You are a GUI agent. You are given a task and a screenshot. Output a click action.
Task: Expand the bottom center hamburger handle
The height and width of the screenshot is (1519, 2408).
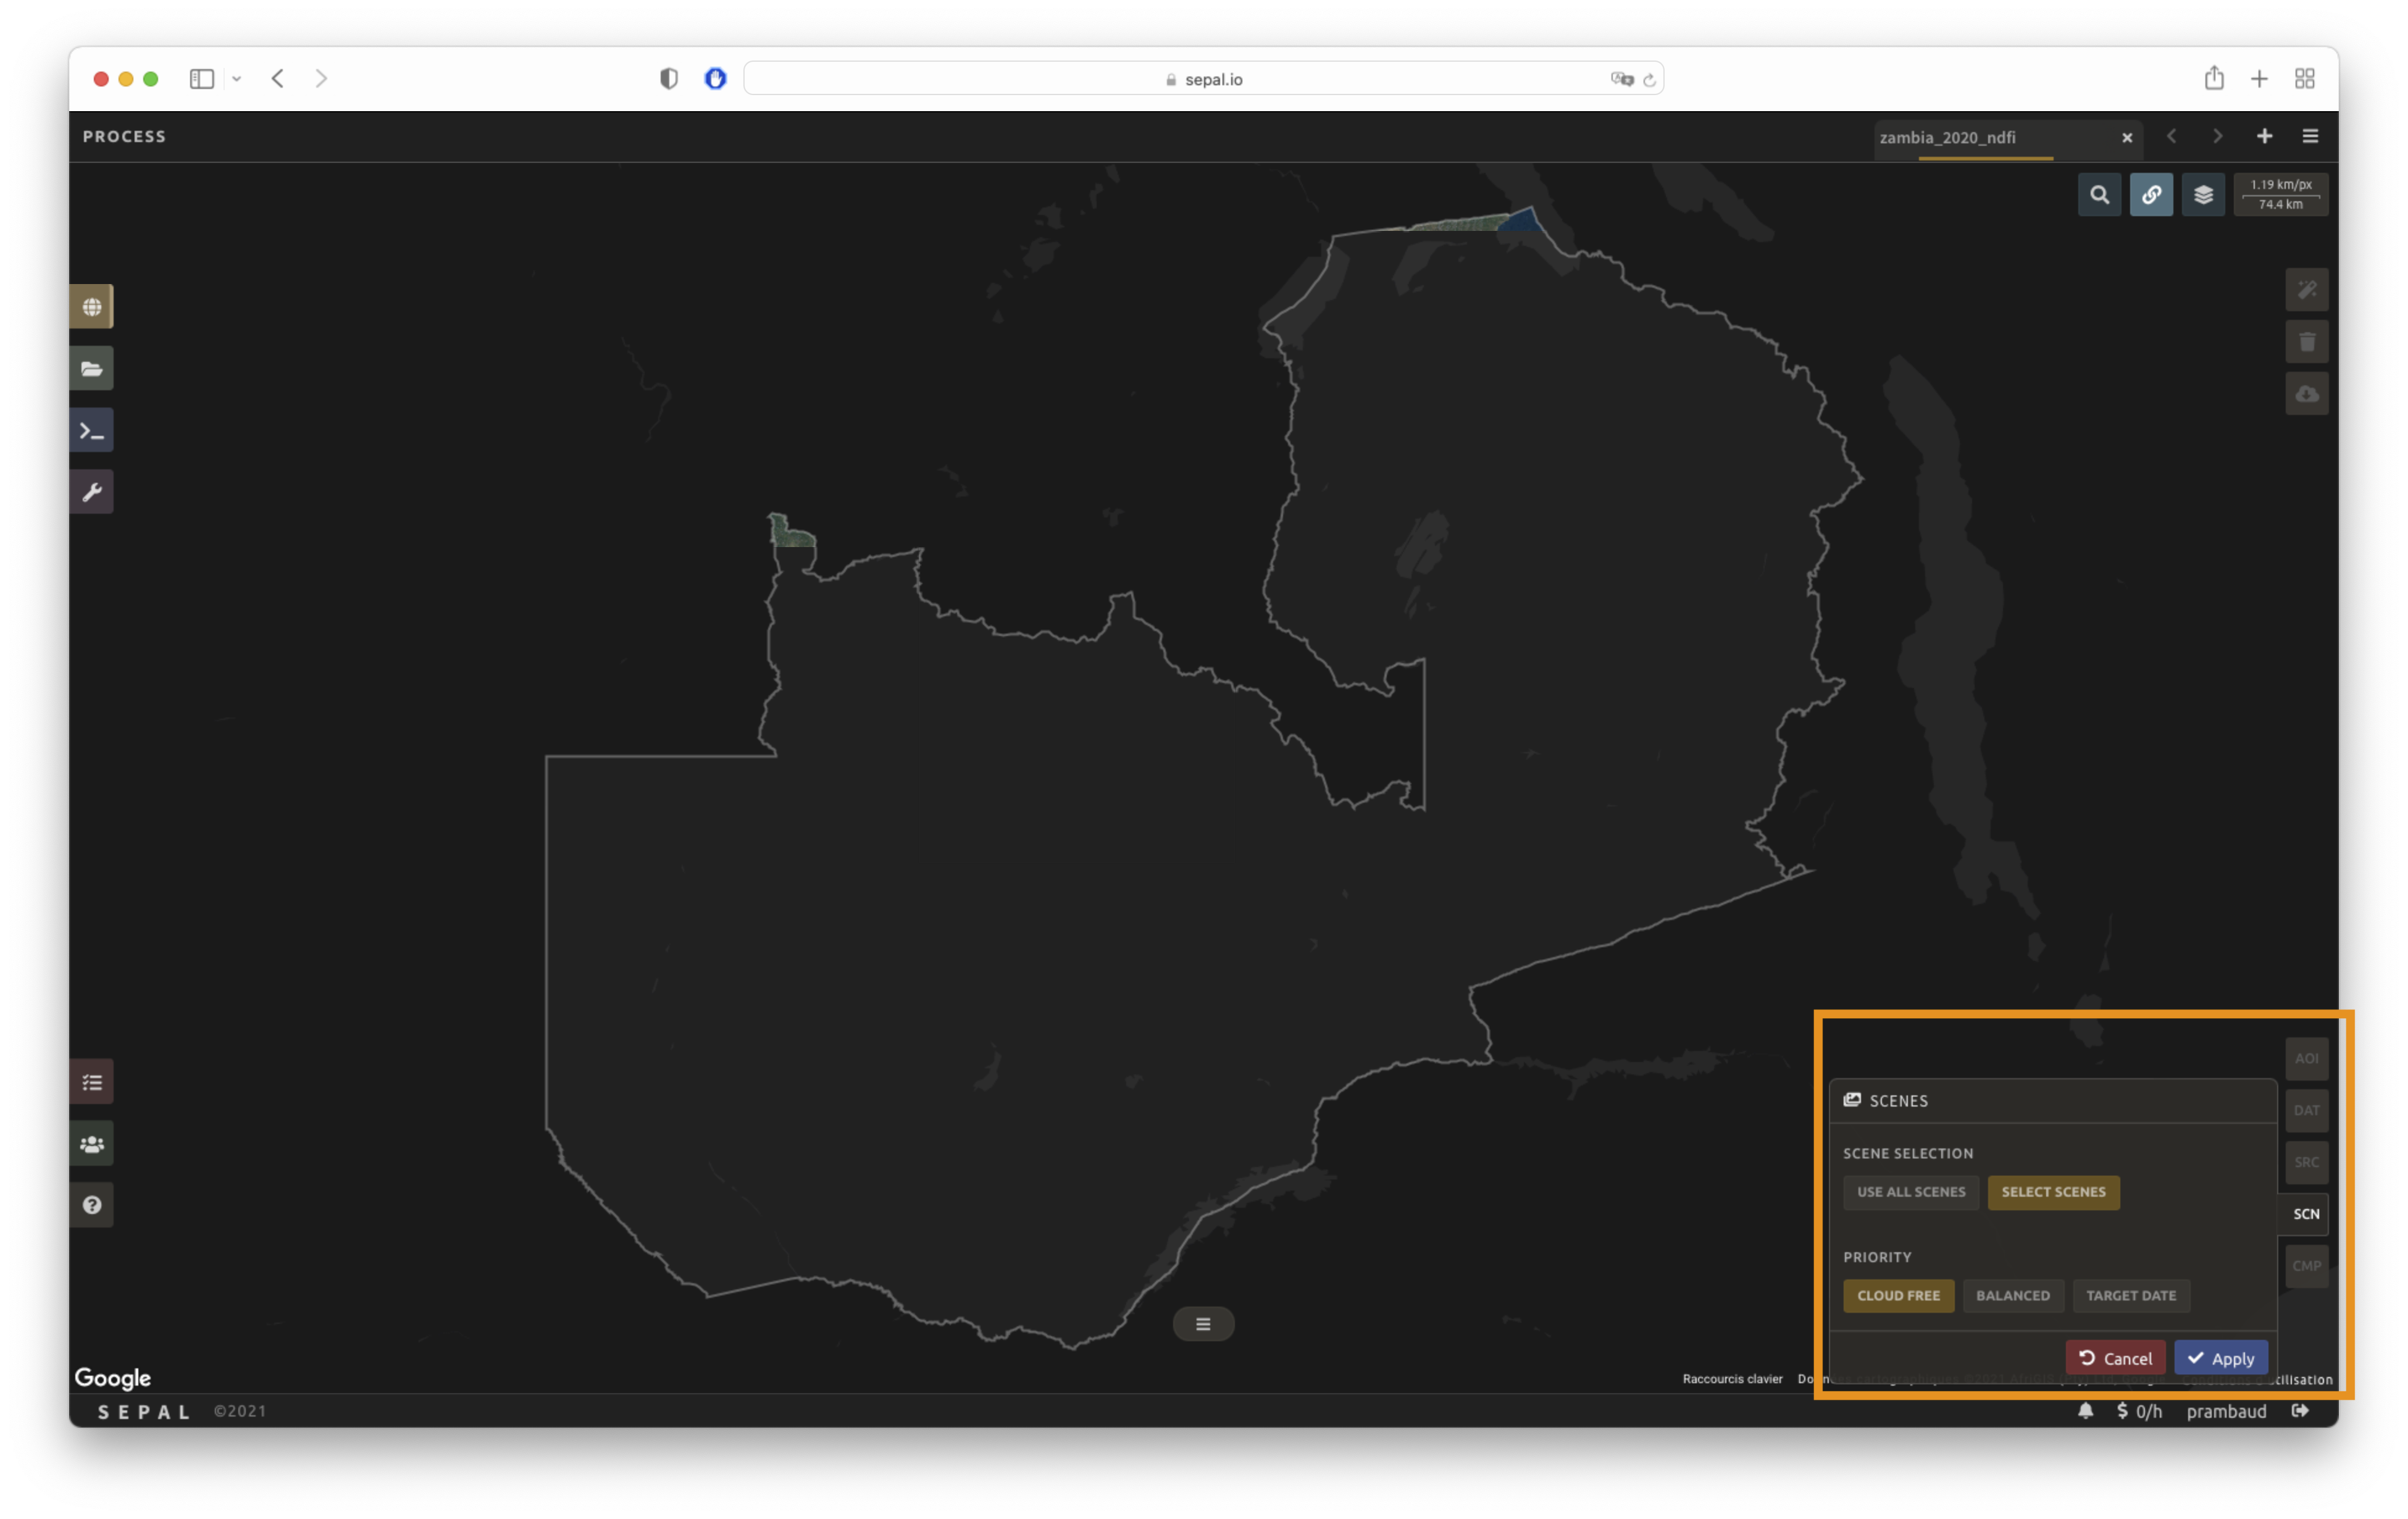[1203, 1324]
